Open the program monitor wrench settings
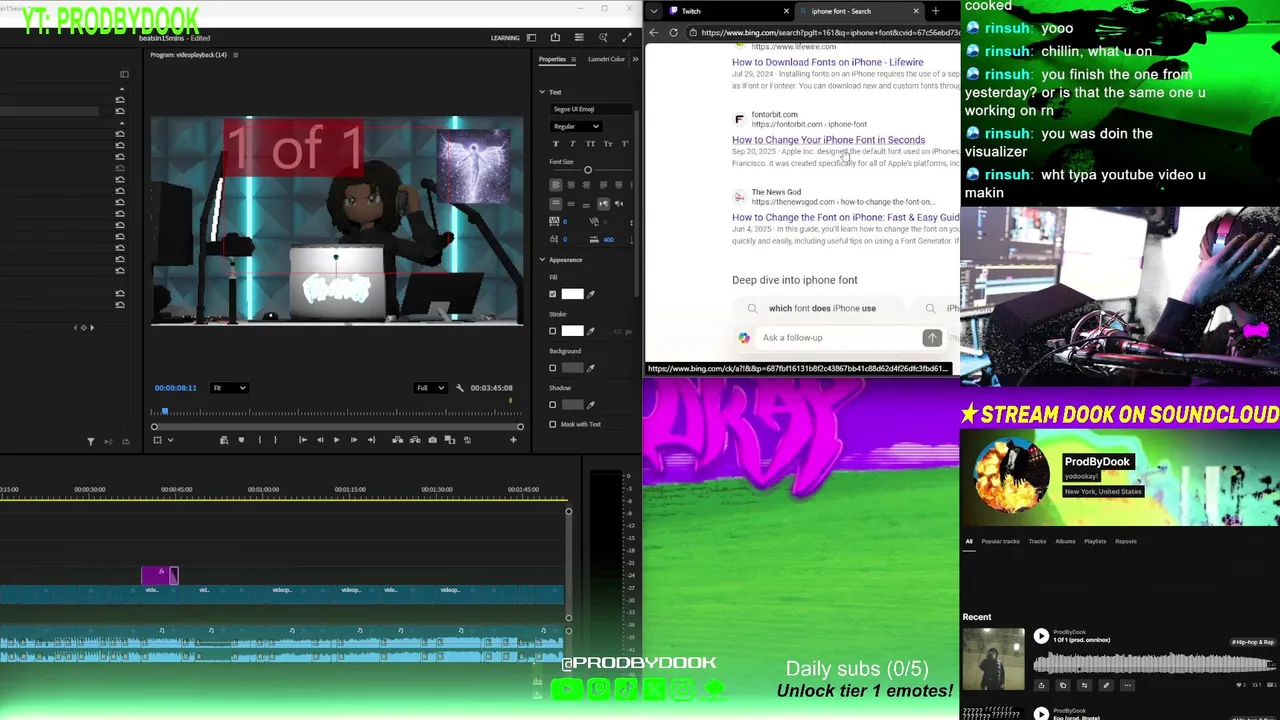Viewport: 1280px width, 720px height. (x=460, y=388)
